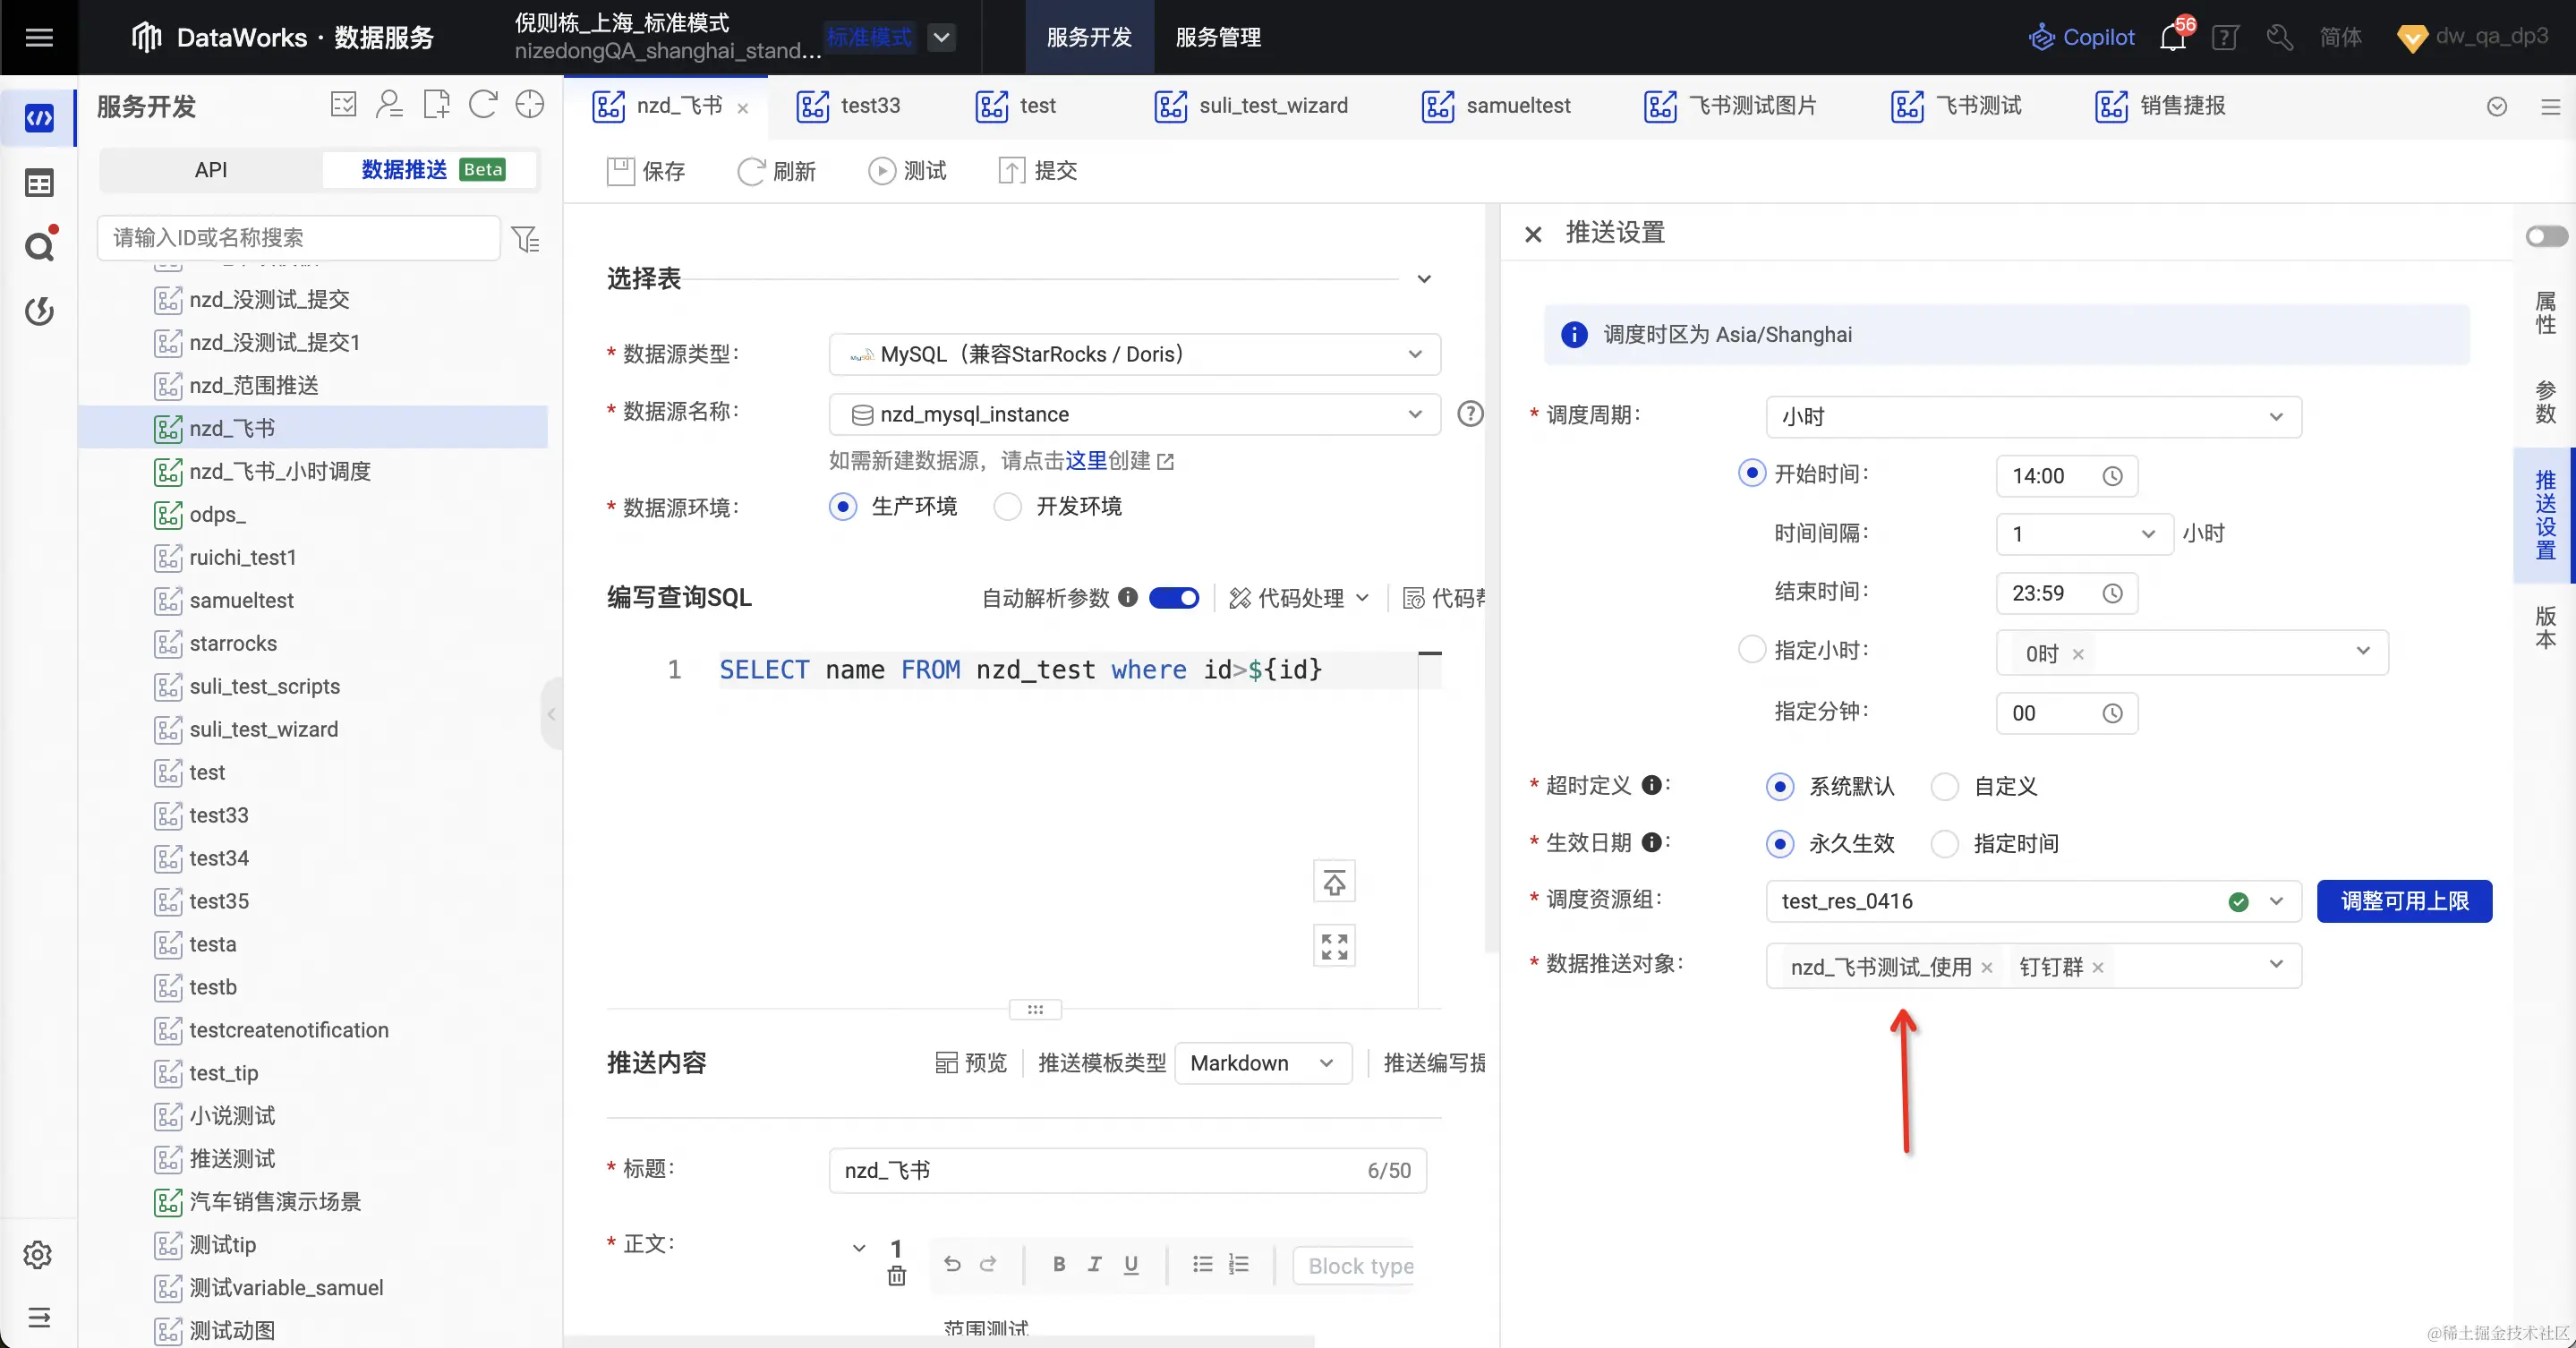Expand Markdown template type dropdown
2576x1348 pixels.
[1263, 1063]
